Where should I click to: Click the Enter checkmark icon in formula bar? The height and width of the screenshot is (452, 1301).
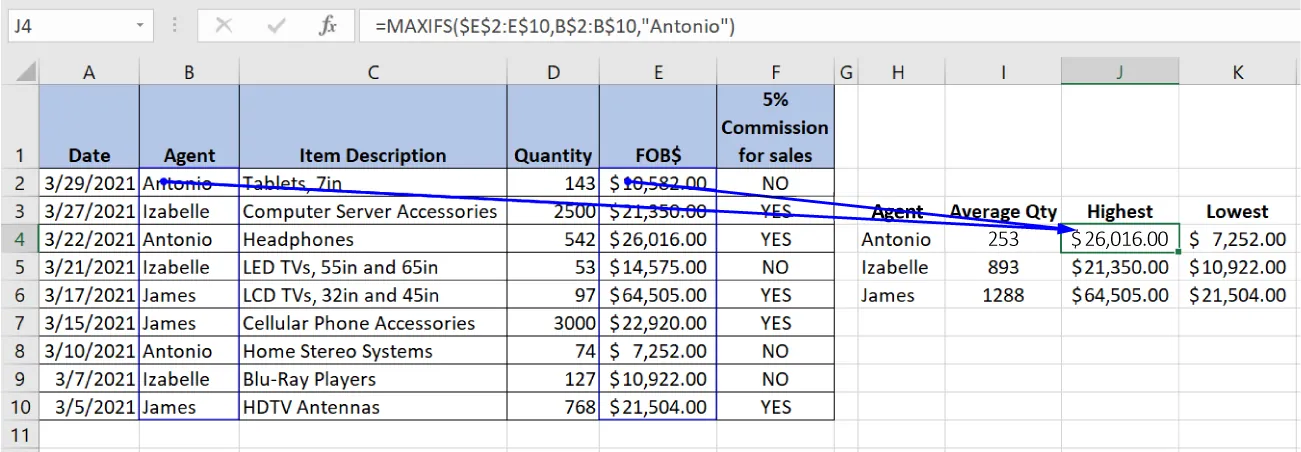click(275, 27)
